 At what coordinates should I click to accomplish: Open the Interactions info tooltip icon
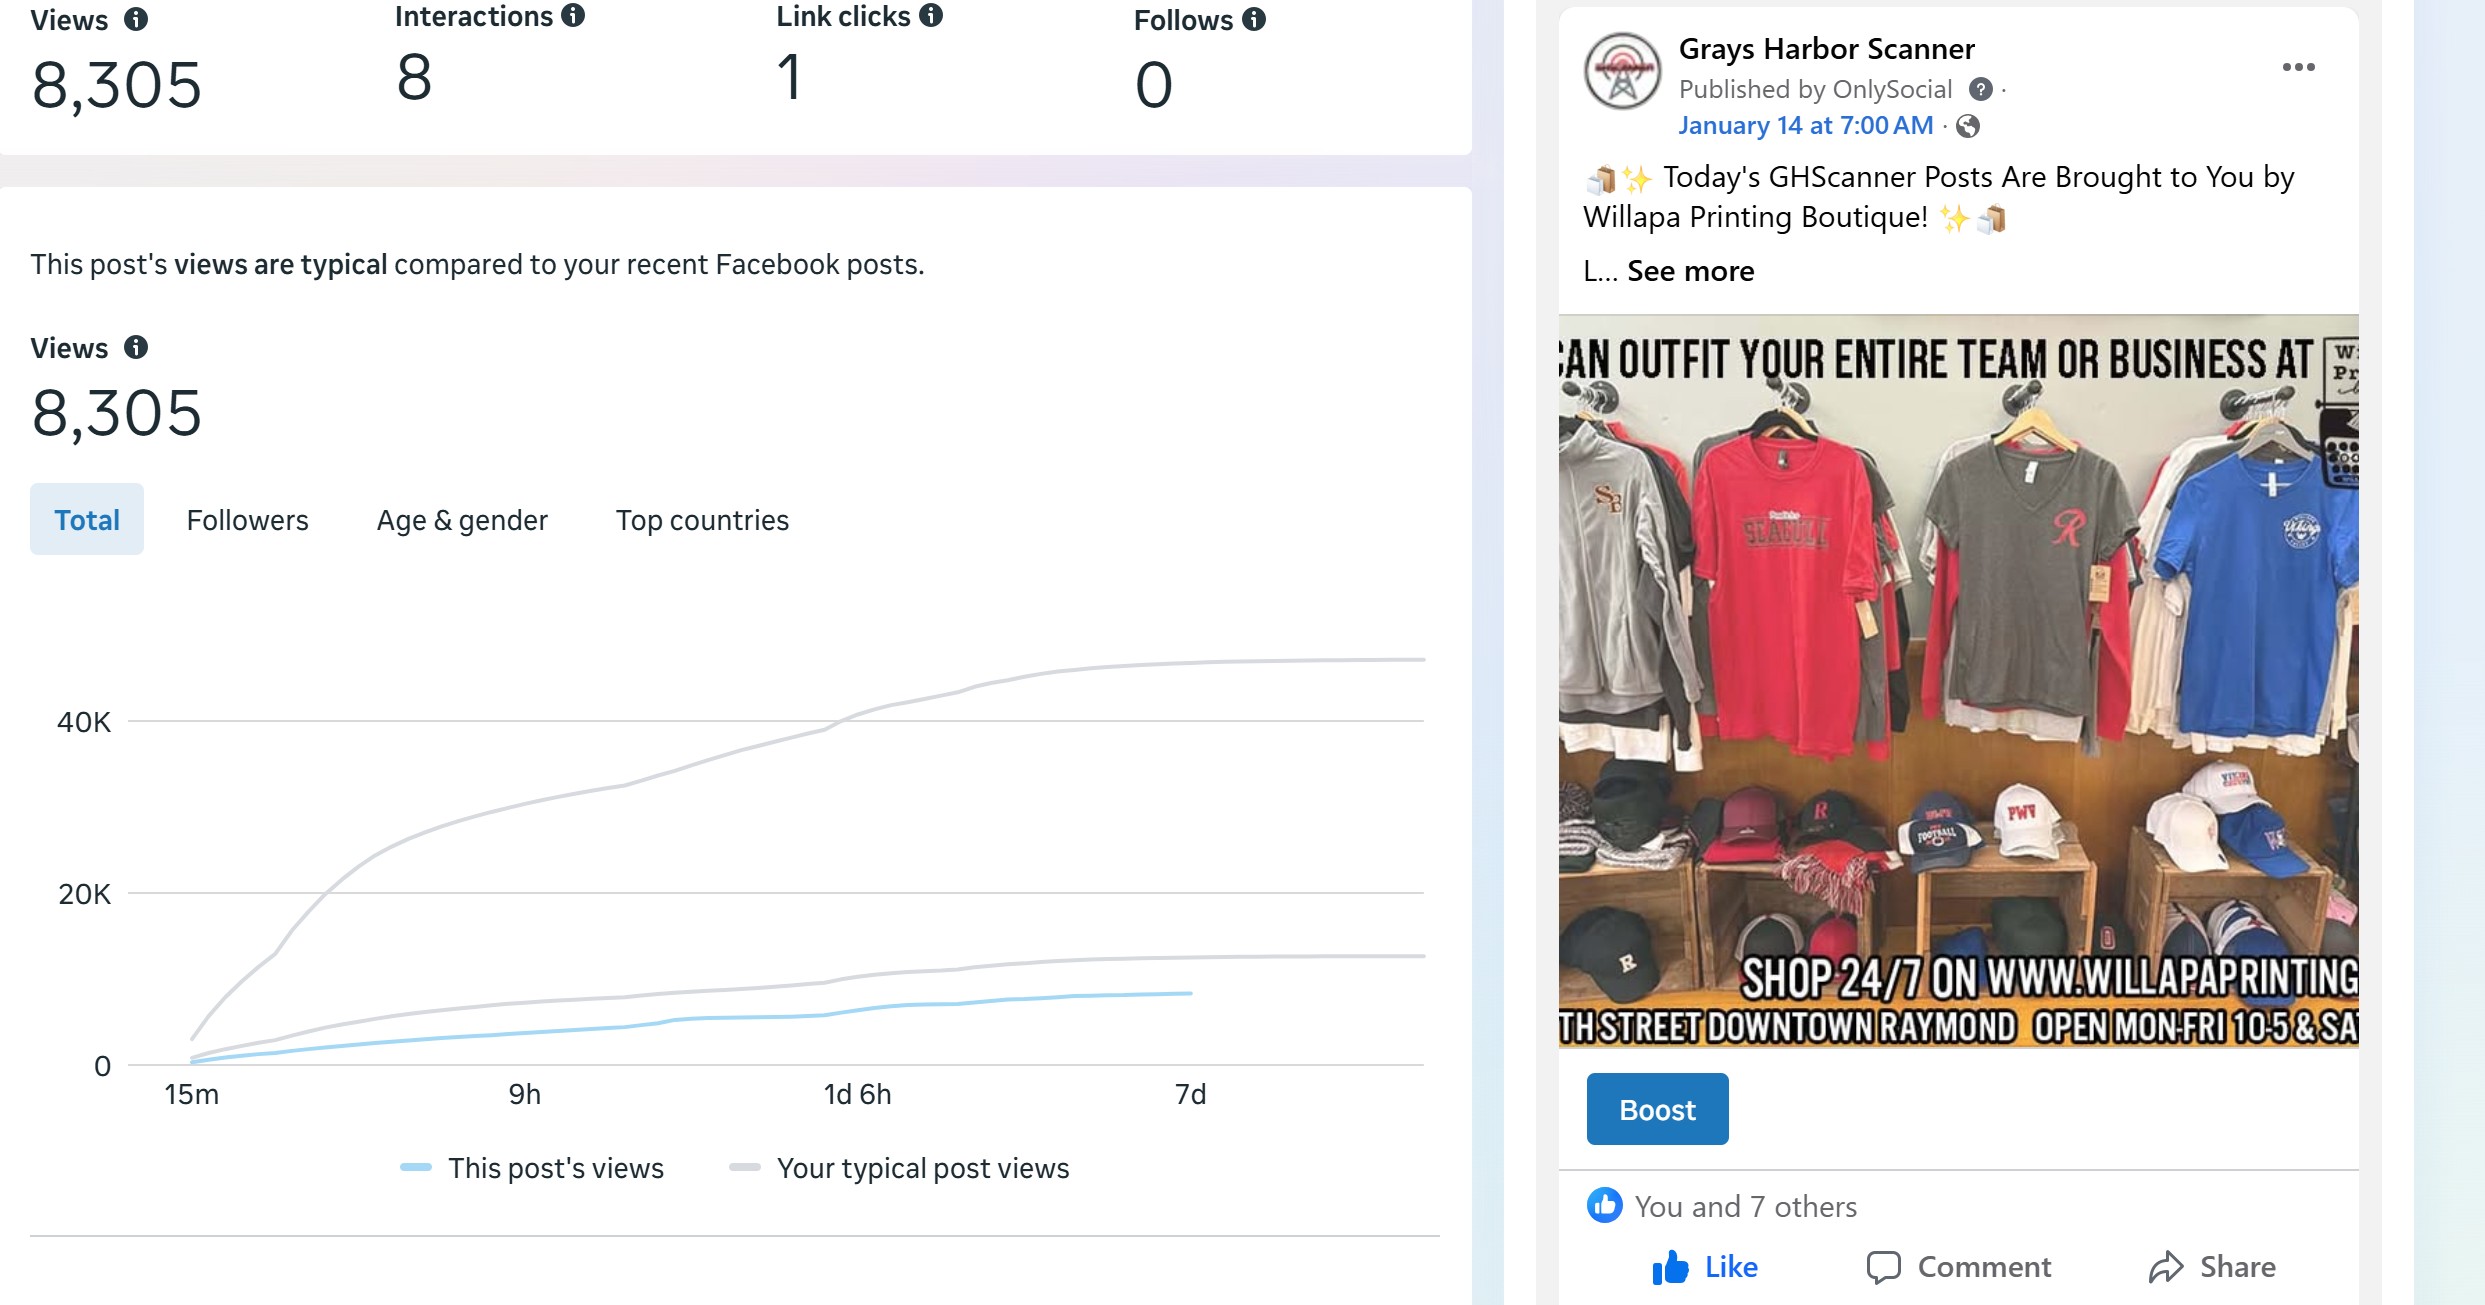tap(573, 15)
